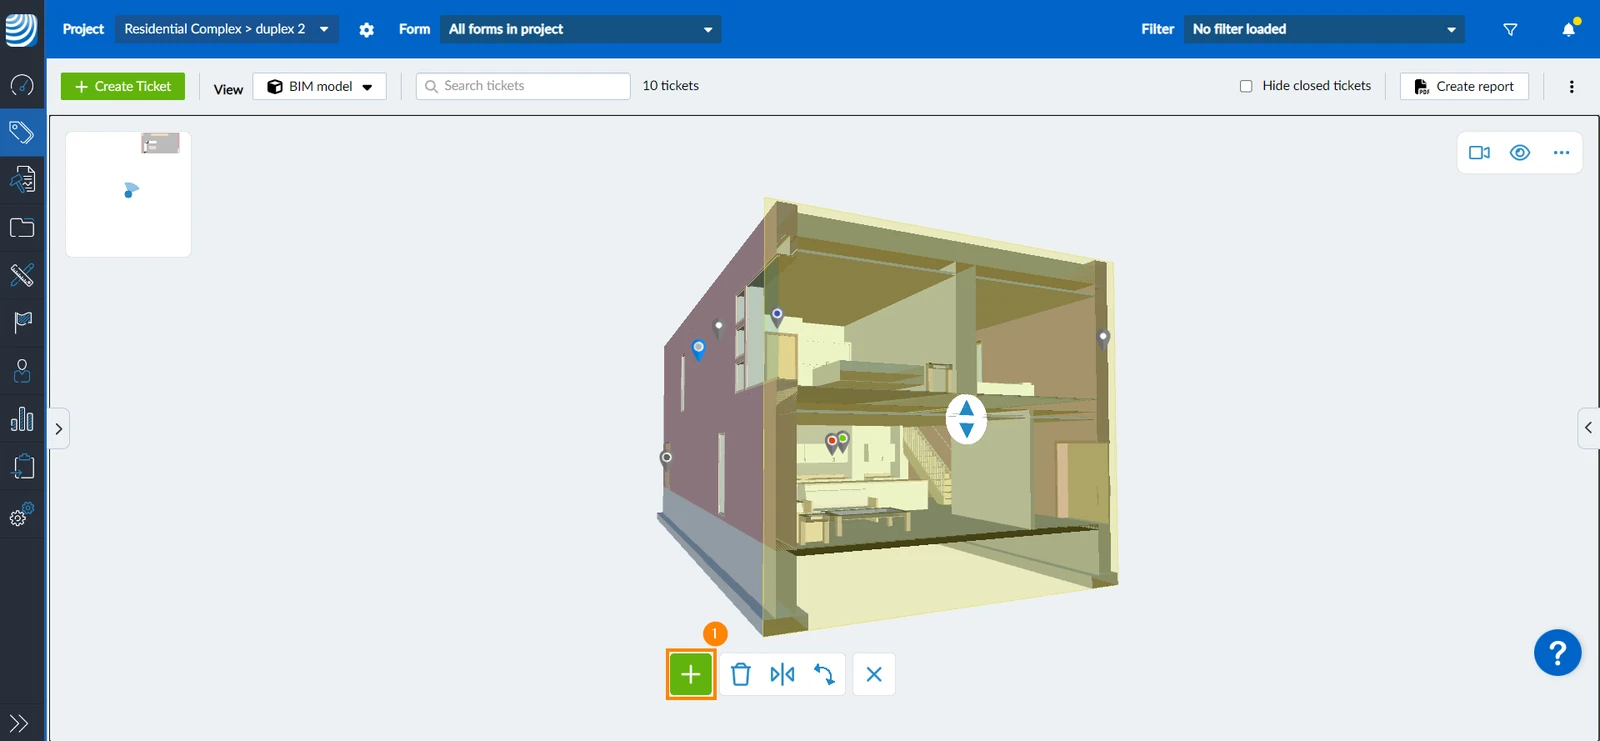Close the section tool with X icon
1600x741 pixels.
coord(874,674)
